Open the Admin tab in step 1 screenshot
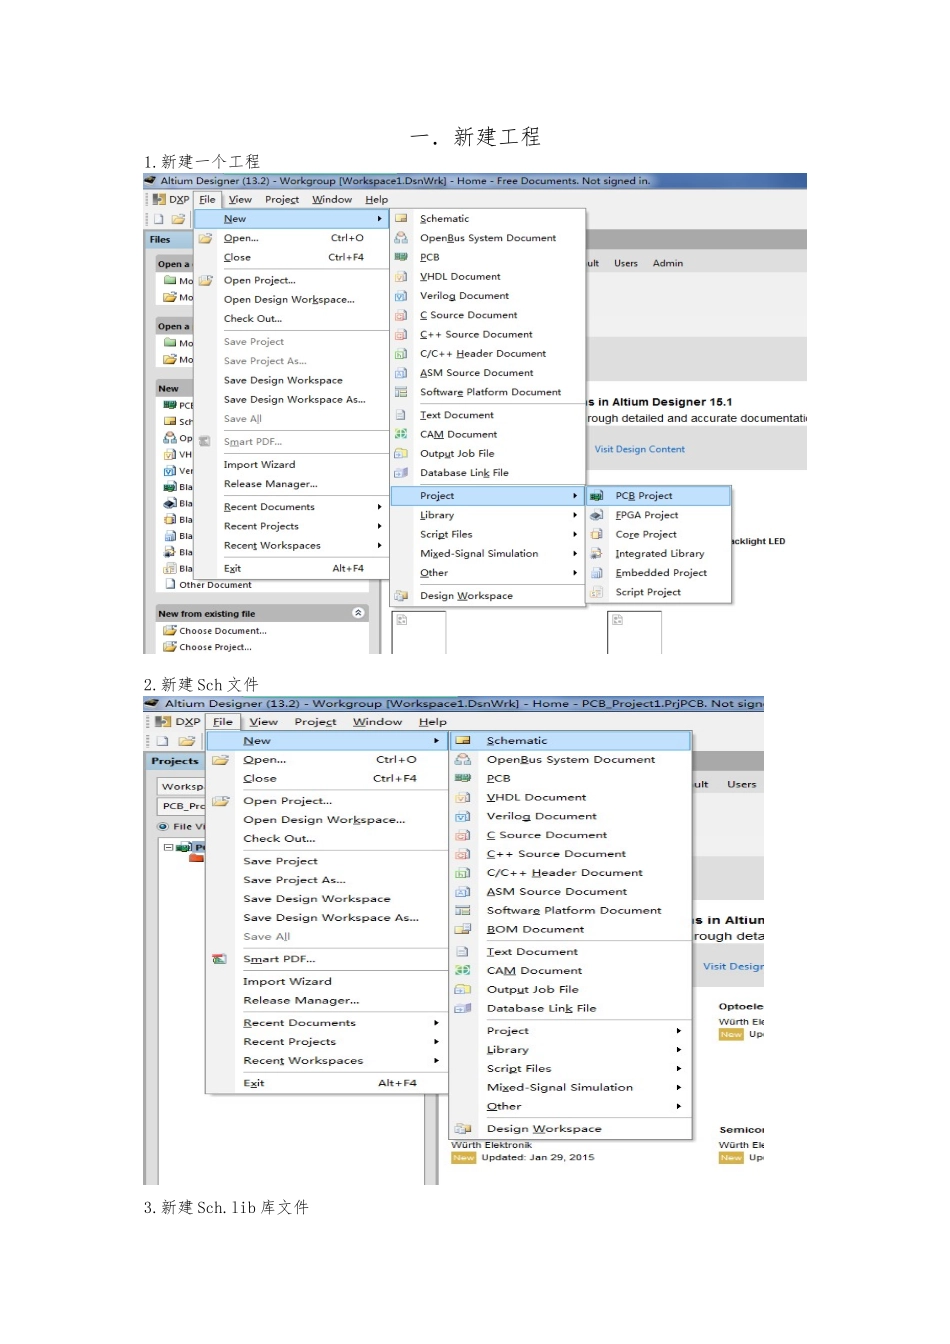 tap(668, 263)
